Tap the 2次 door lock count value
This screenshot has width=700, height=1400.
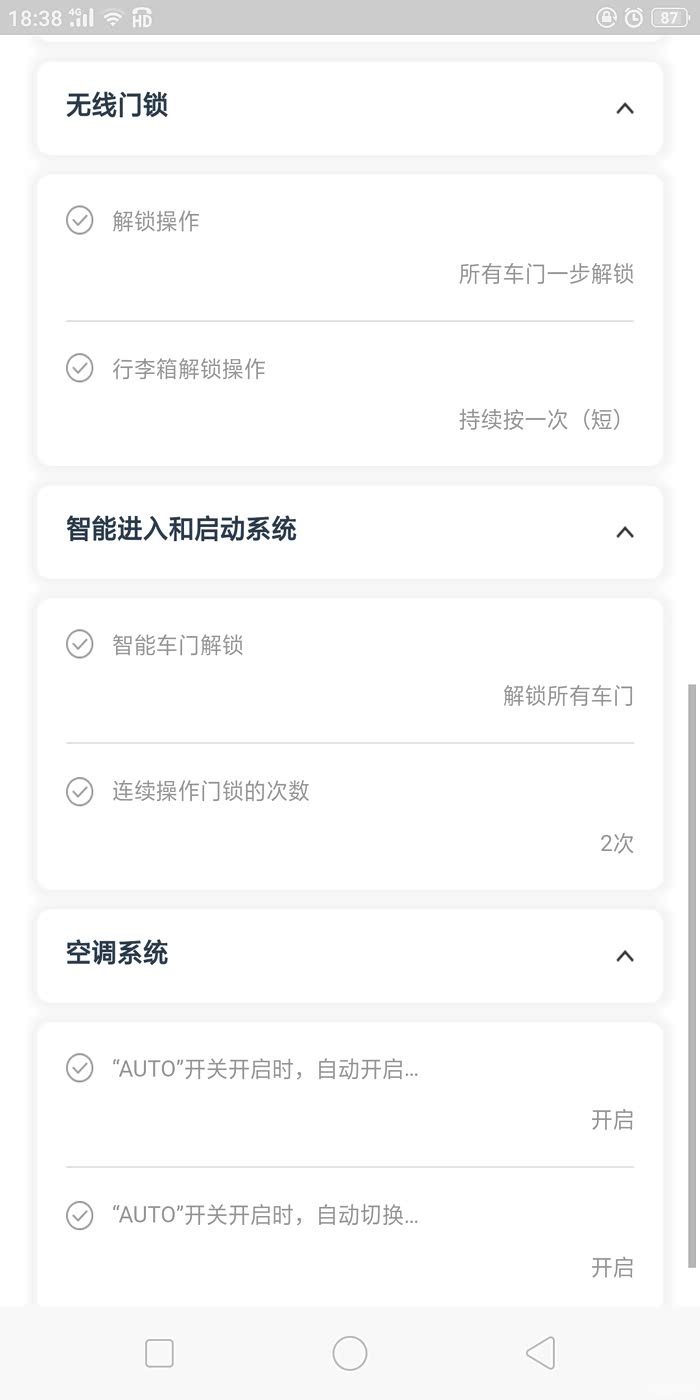point(617,843)
